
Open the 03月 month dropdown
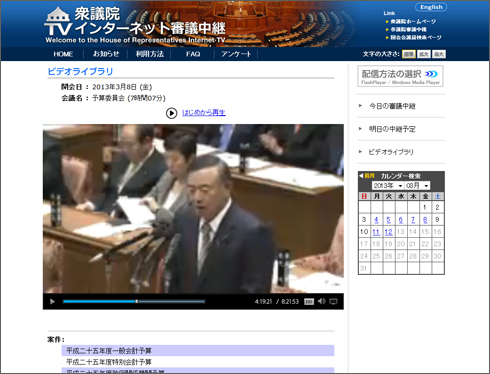[417, 186]
